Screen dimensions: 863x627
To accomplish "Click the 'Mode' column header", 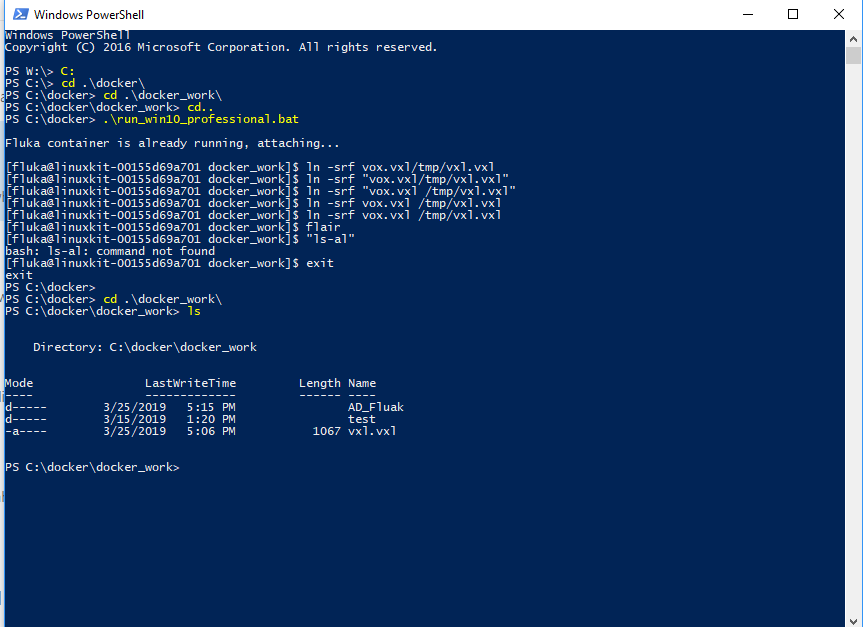I will click(19, 383).
